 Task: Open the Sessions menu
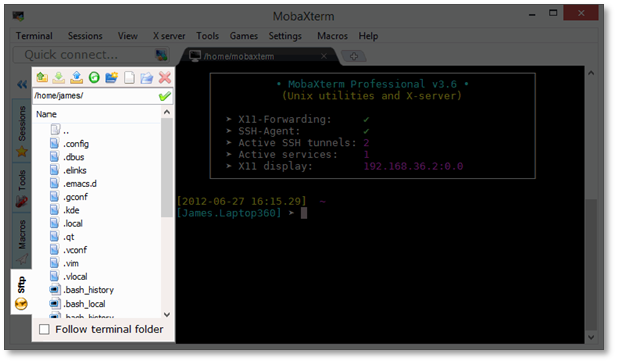[85, 36]
